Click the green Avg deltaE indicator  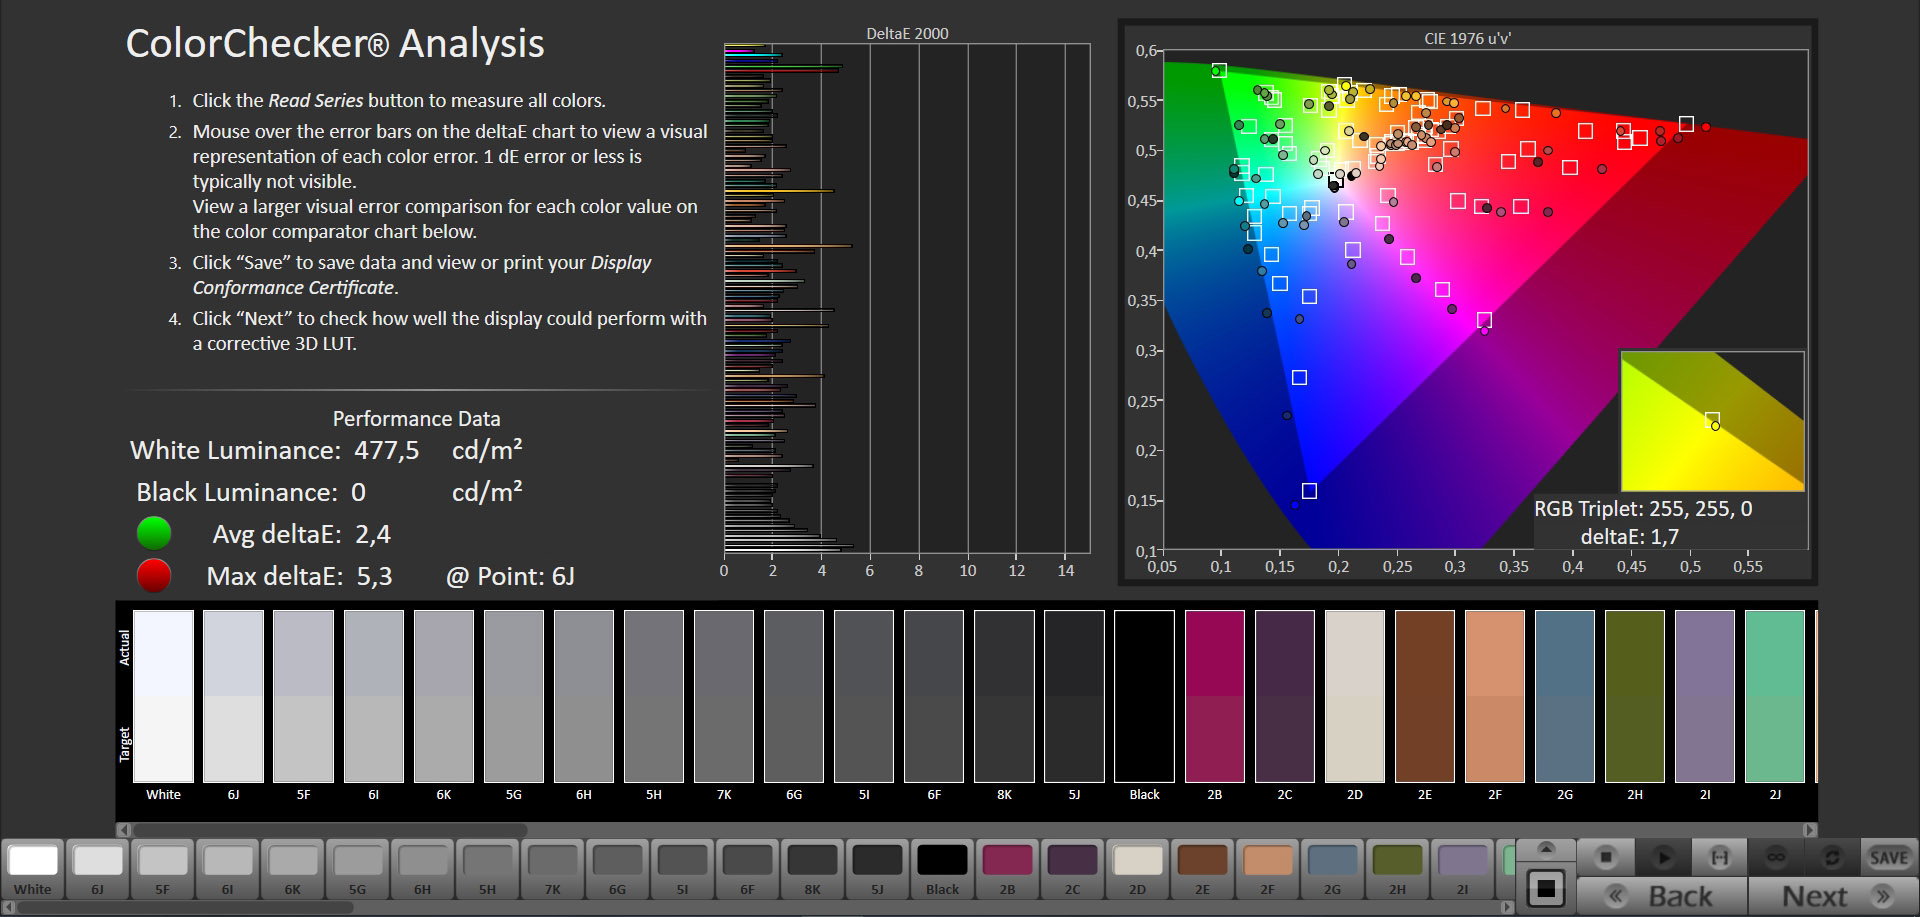[154, 534]
